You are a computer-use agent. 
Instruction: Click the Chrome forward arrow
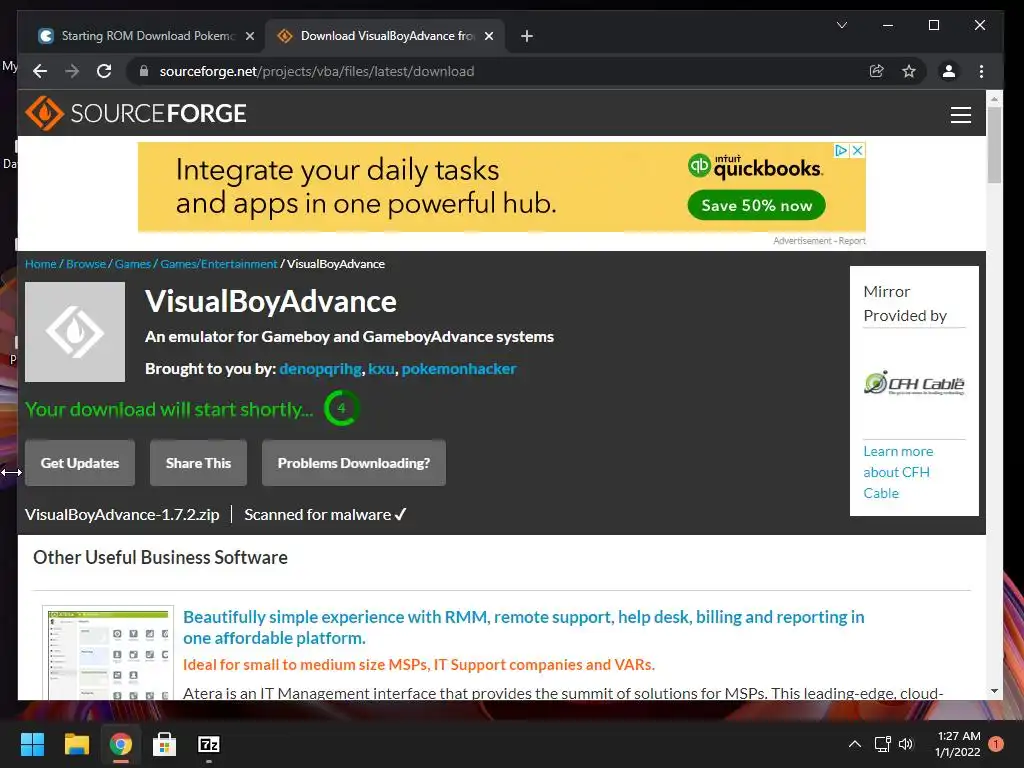(72, 71)
